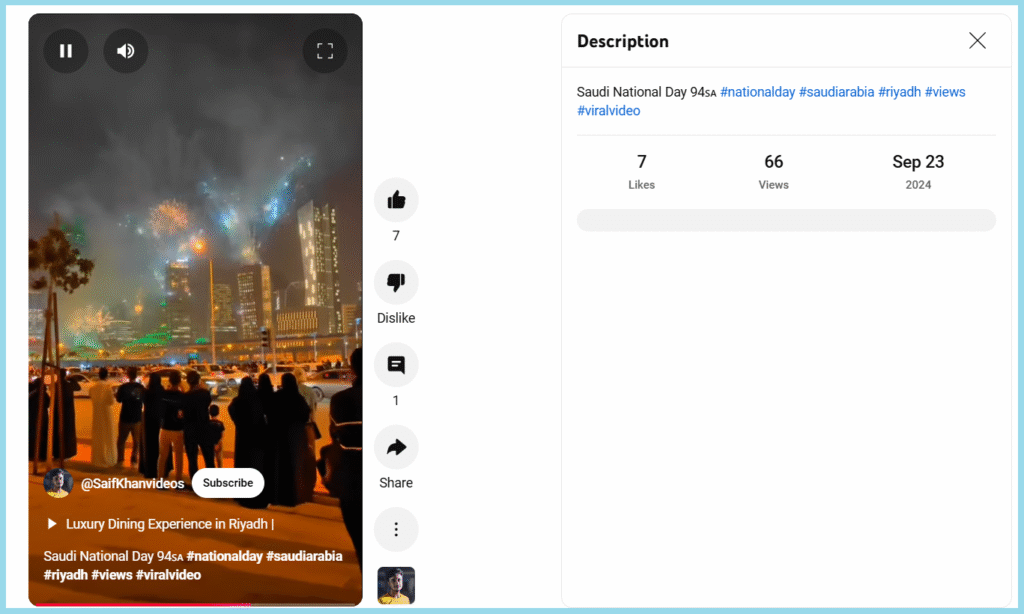Viewport: 1024px width, 614px height.
Task: Select the #riyadh hashtag in description
Action: click(899, 92)
